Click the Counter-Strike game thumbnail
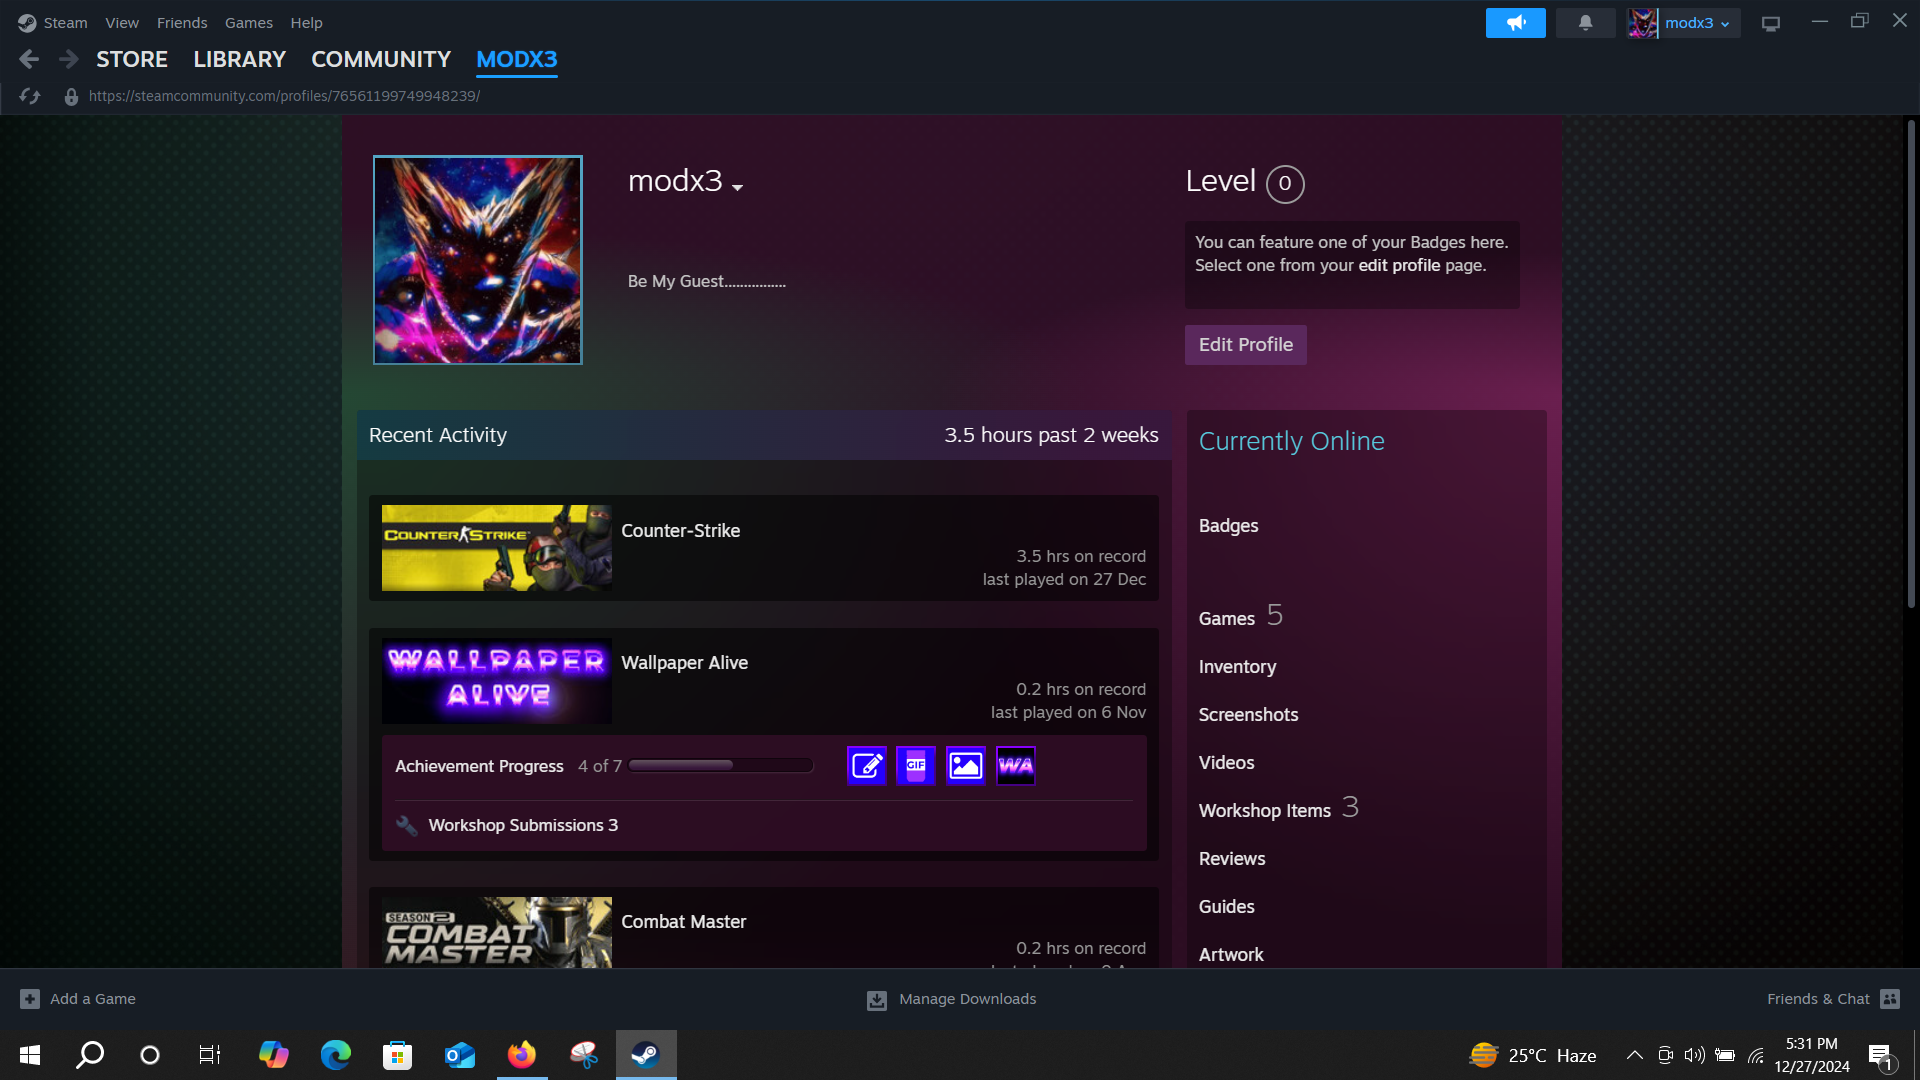The image size is (1920, 1080). pos(496,548)
